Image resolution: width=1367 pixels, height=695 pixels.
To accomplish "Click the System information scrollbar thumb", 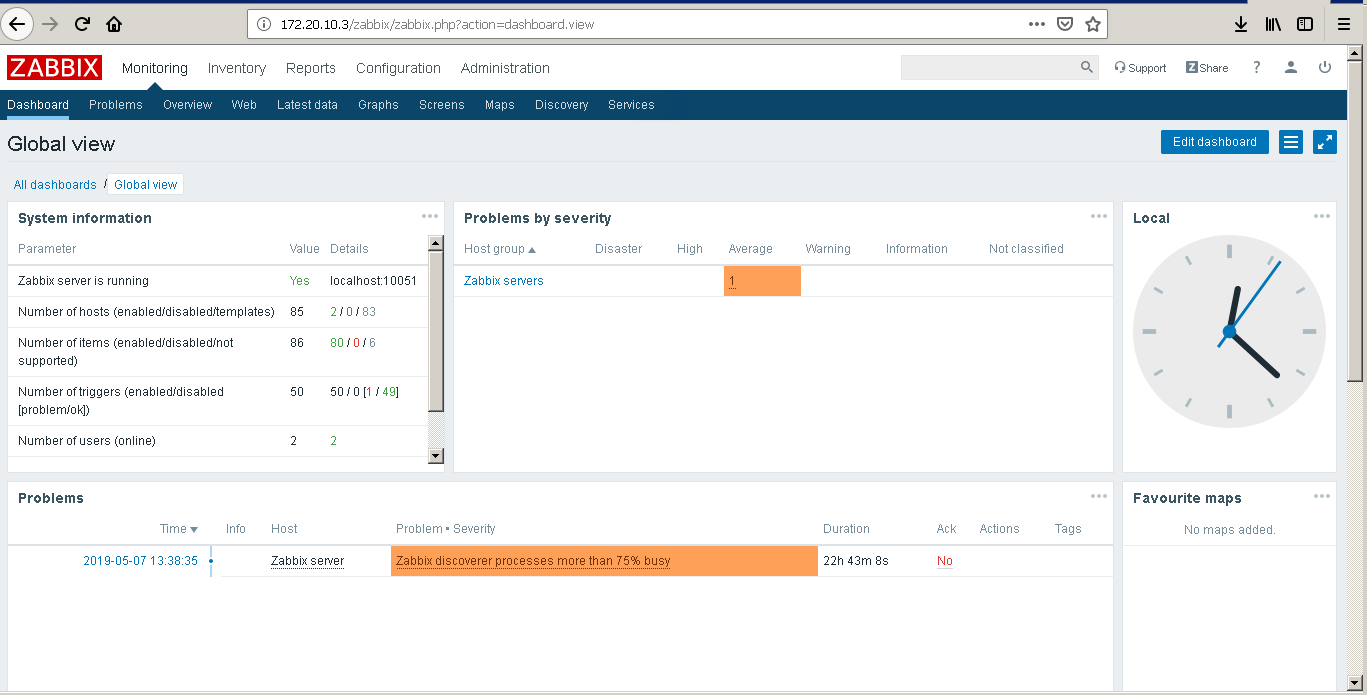I will coord(436,331).
